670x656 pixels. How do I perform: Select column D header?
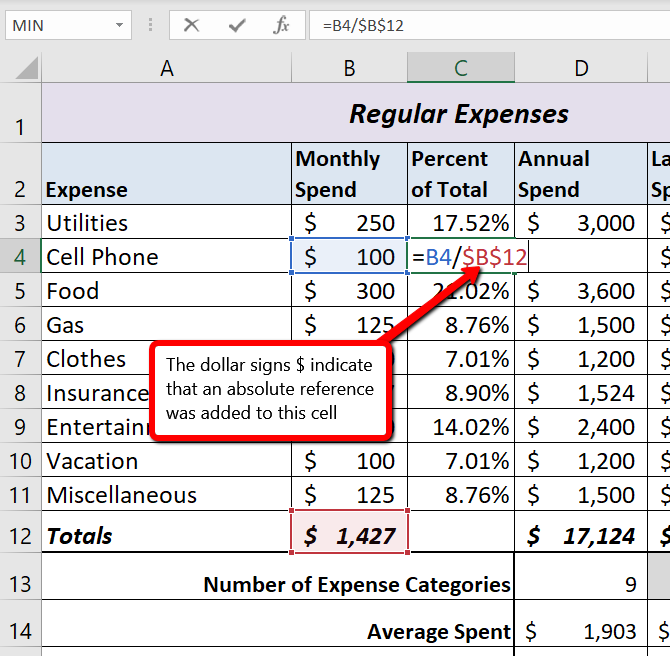[x=581, y=68]
